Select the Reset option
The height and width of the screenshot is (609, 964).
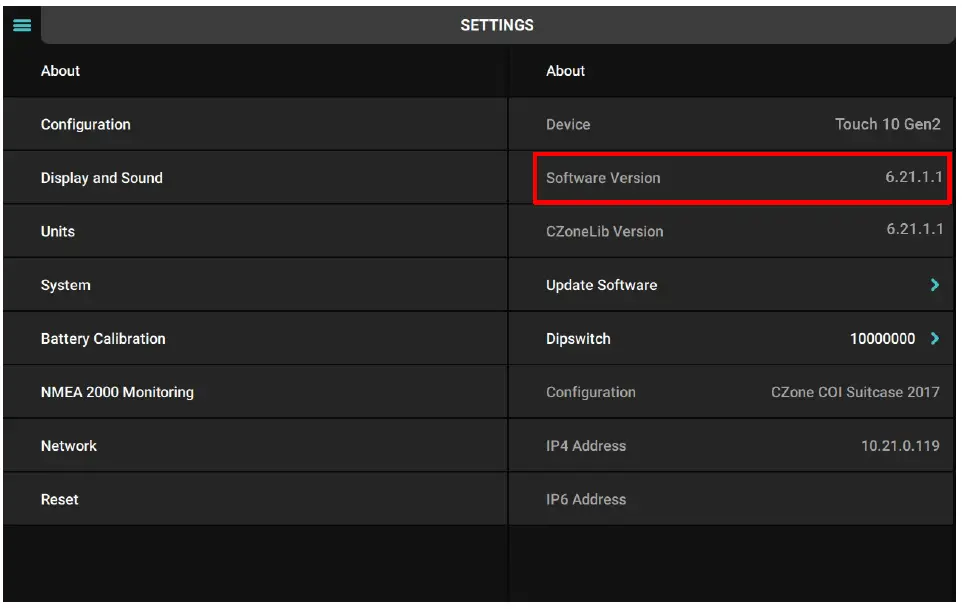[x=255, y=499]
